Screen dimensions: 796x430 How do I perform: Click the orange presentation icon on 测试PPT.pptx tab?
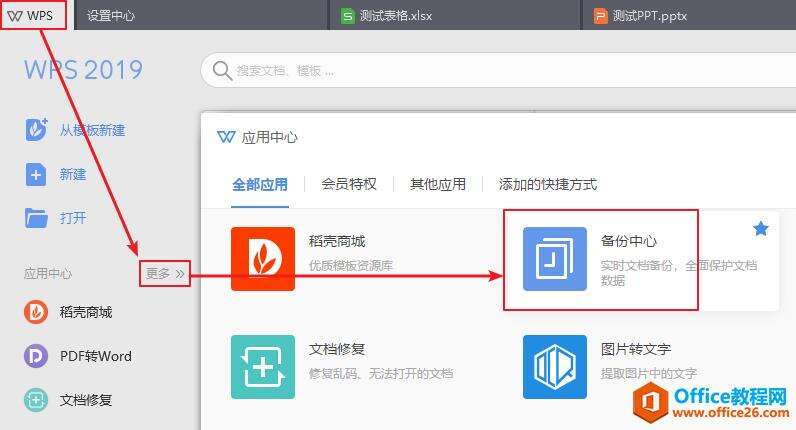click(601, 16)
